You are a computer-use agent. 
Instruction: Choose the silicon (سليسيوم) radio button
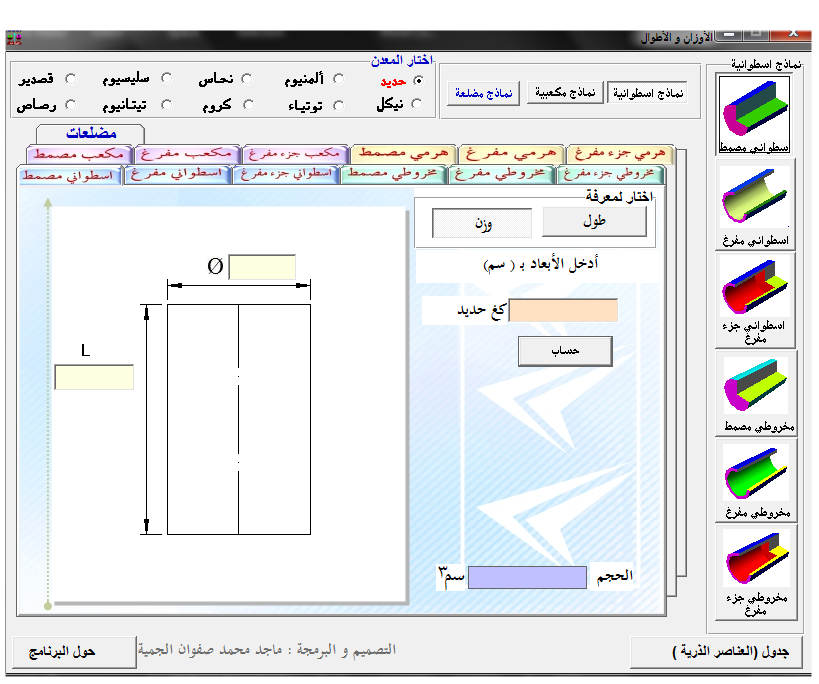pos(167,78)
